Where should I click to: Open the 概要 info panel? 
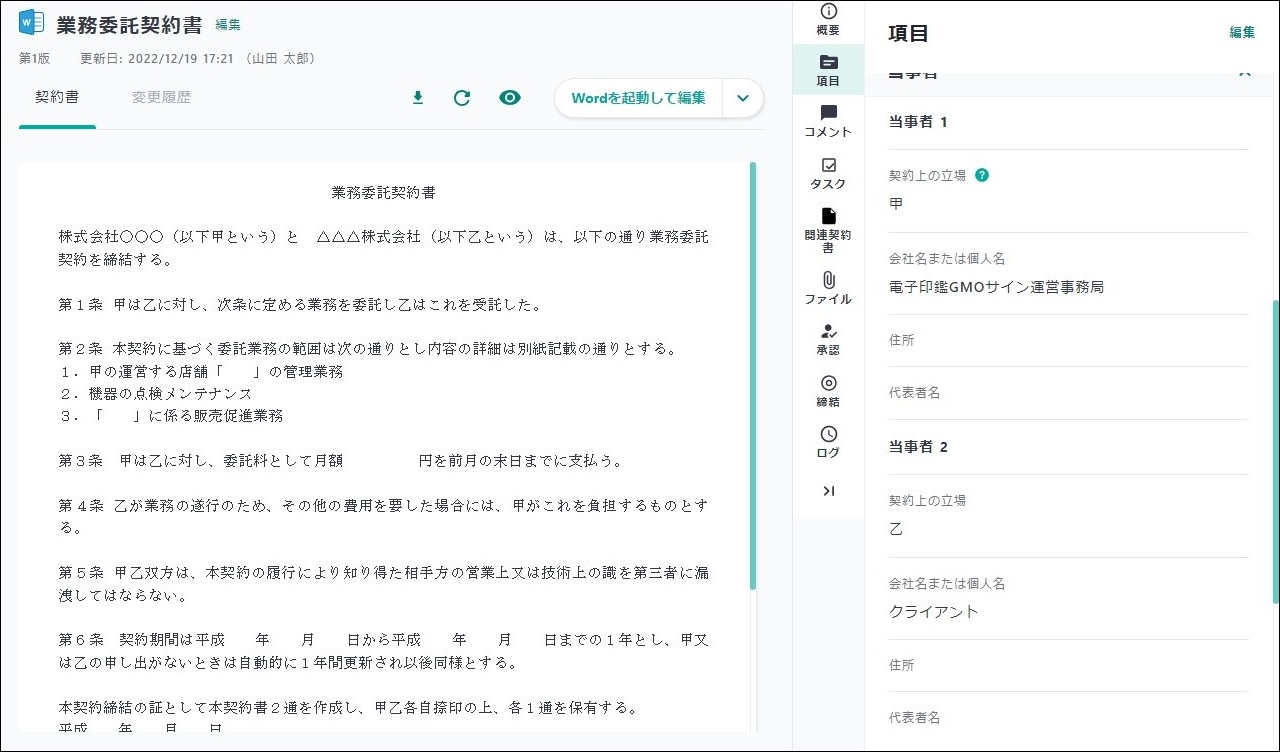click(x=828, y=20)
